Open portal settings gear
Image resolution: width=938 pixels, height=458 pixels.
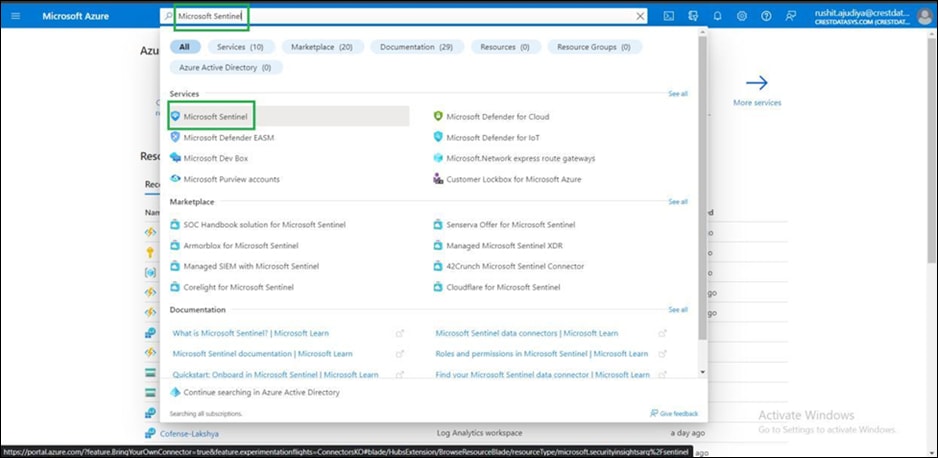[742, 16]
